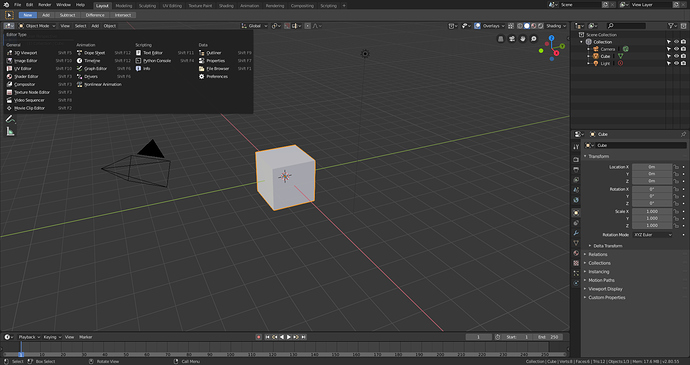The height and width of the screenshot is (365, 690).
Task: Click the Graph Editor icon
Action: click(x=80, y=69)
